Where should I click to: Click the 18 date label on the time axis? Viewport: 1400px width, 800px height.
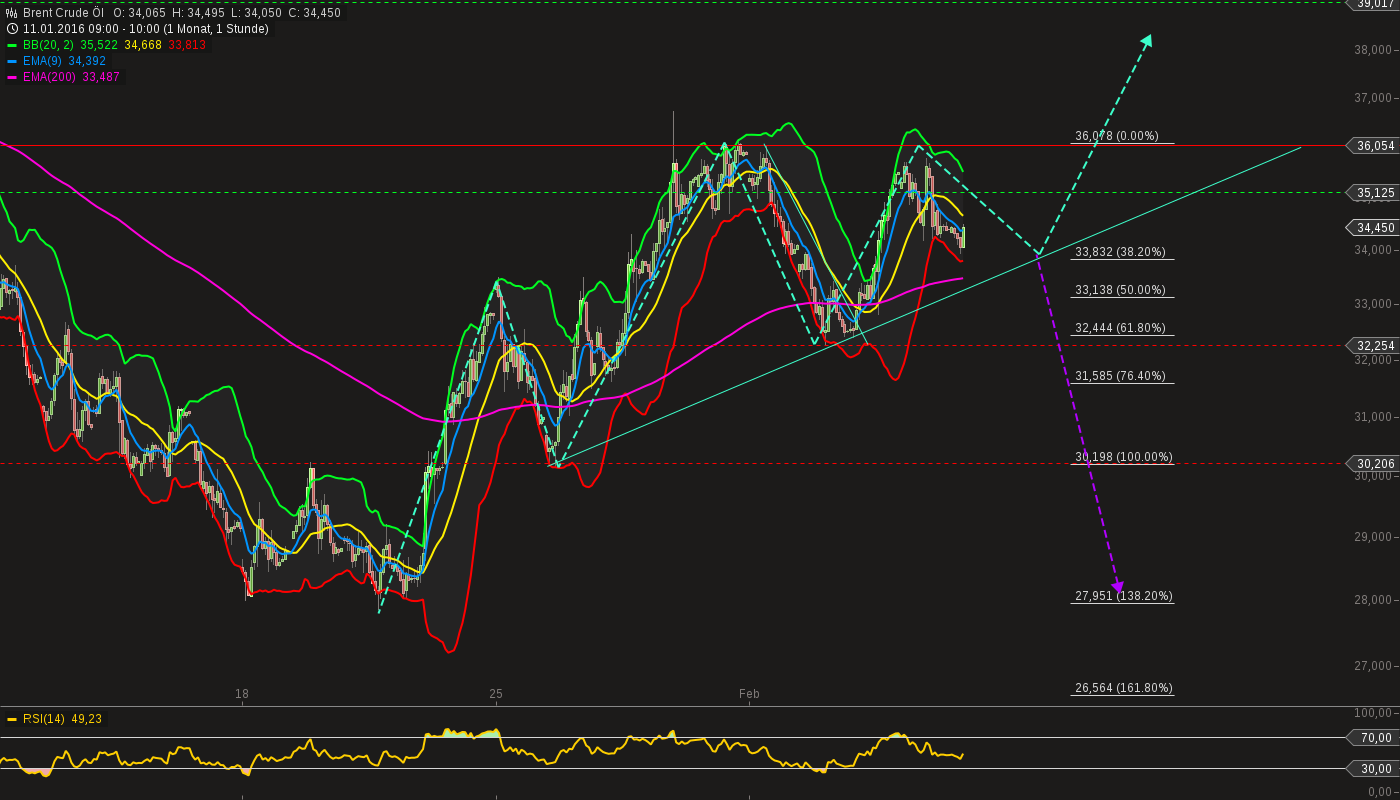242,693
